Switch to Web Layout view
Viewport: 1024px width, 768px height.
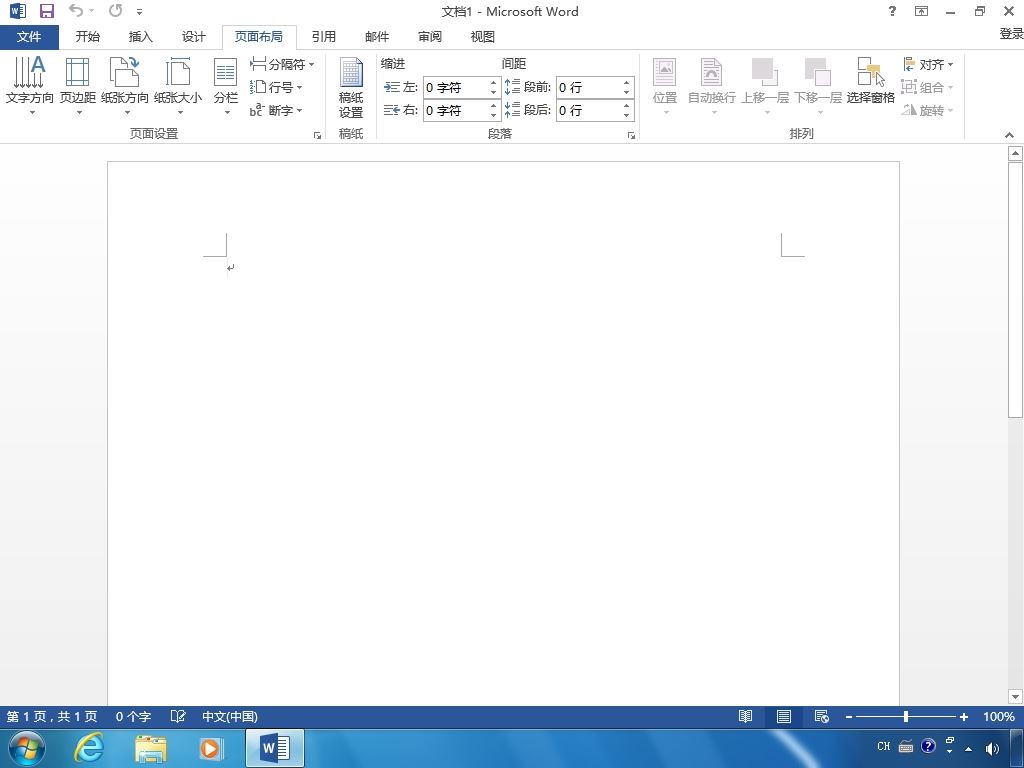(x=822, y=716)
